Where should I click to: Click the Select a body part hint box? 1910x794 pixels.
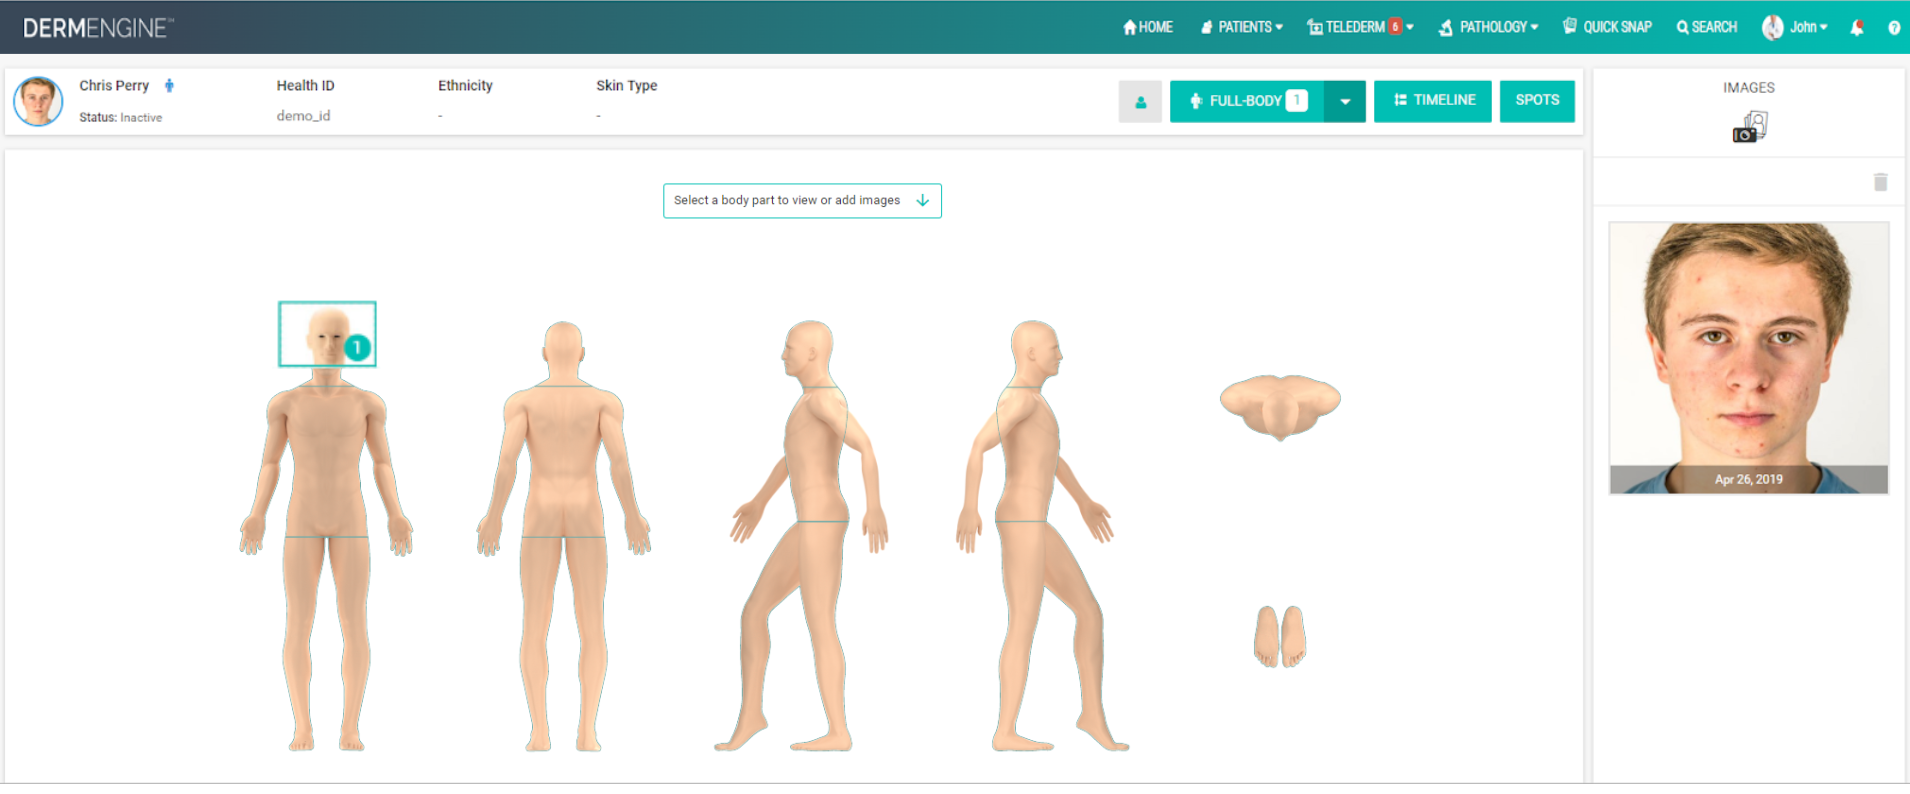802,201
